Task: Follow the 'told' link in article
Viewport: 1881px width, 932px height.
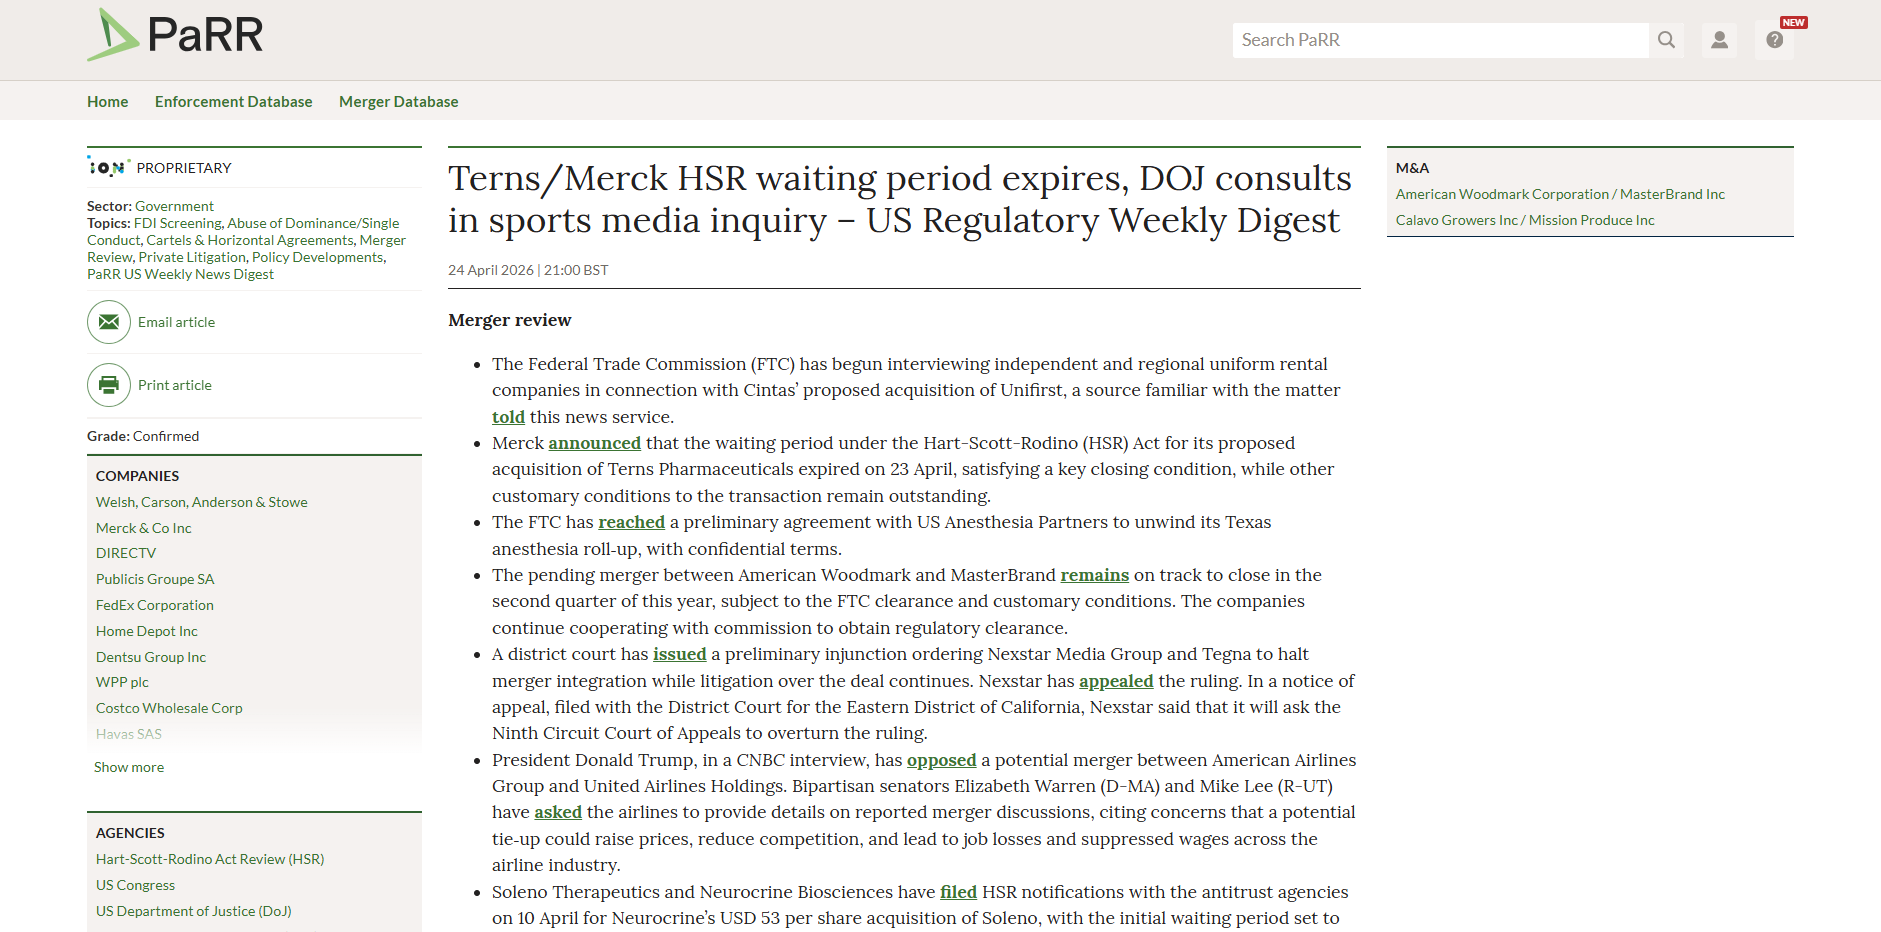Action: point(508,417)
